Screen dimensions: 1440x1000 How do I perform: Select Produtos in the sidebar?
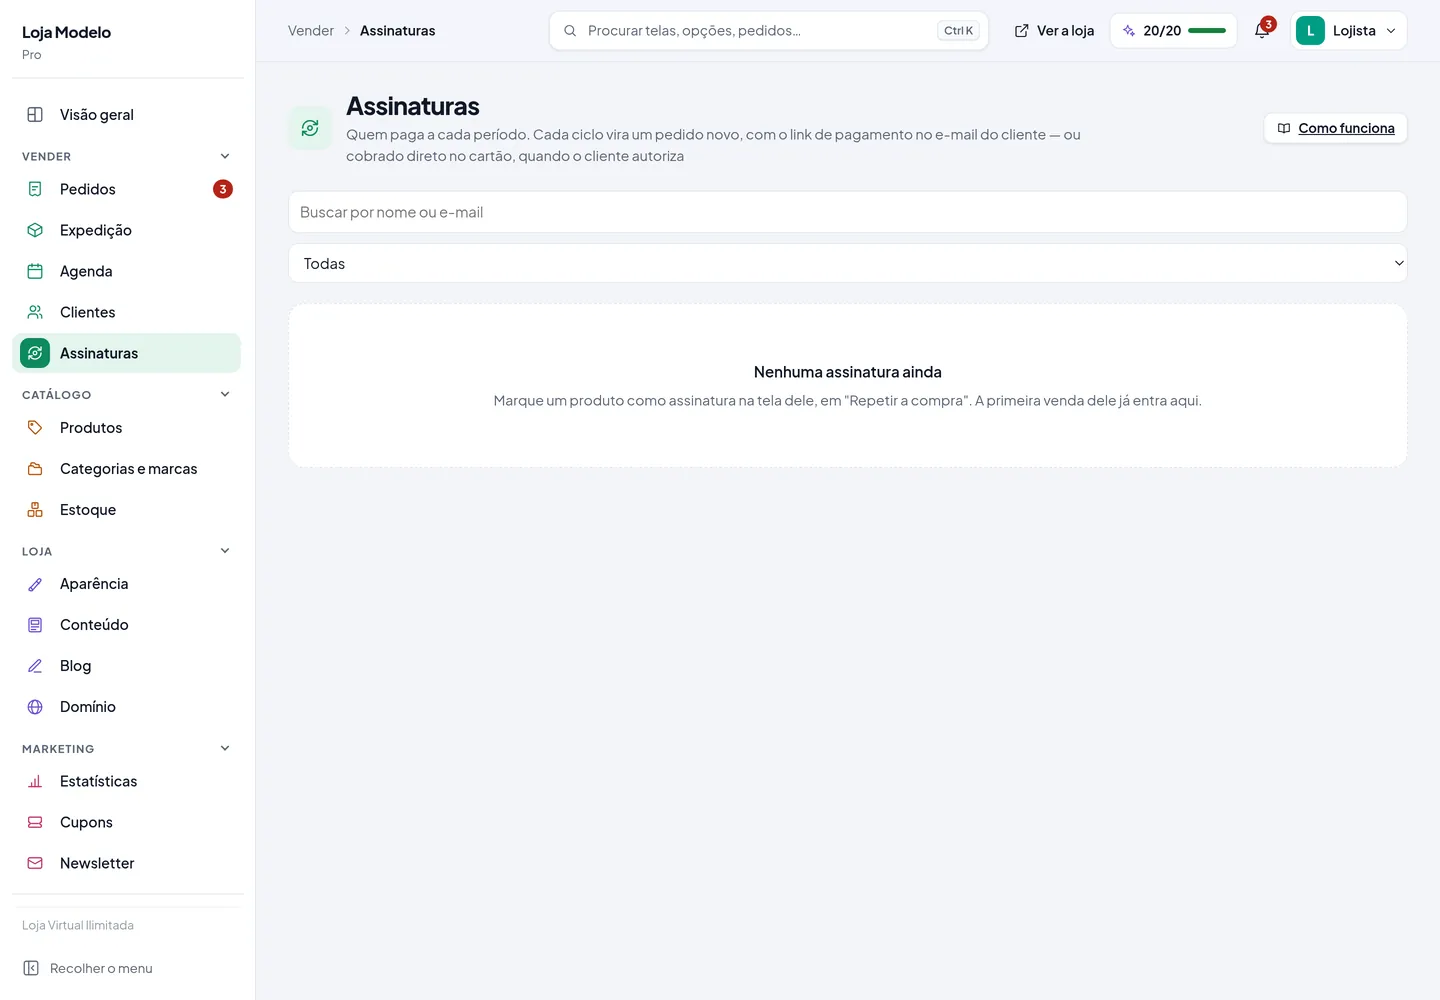(127, 427)
